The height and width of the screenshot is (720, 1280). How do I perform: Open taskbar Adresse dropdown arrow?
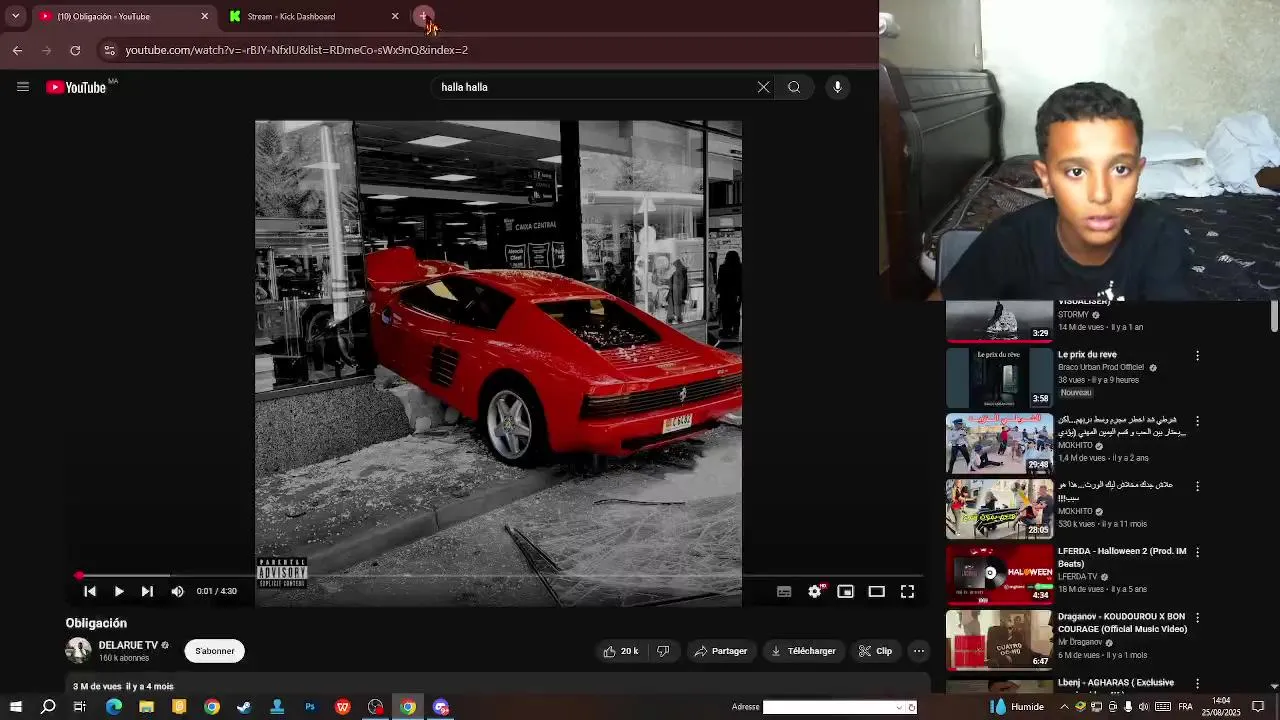pos(899,707)
